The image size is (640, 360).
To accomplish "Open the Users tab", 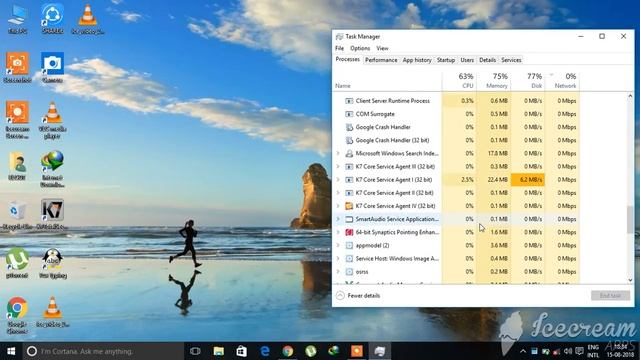I will pyautogui.click(x=467, y=60).
